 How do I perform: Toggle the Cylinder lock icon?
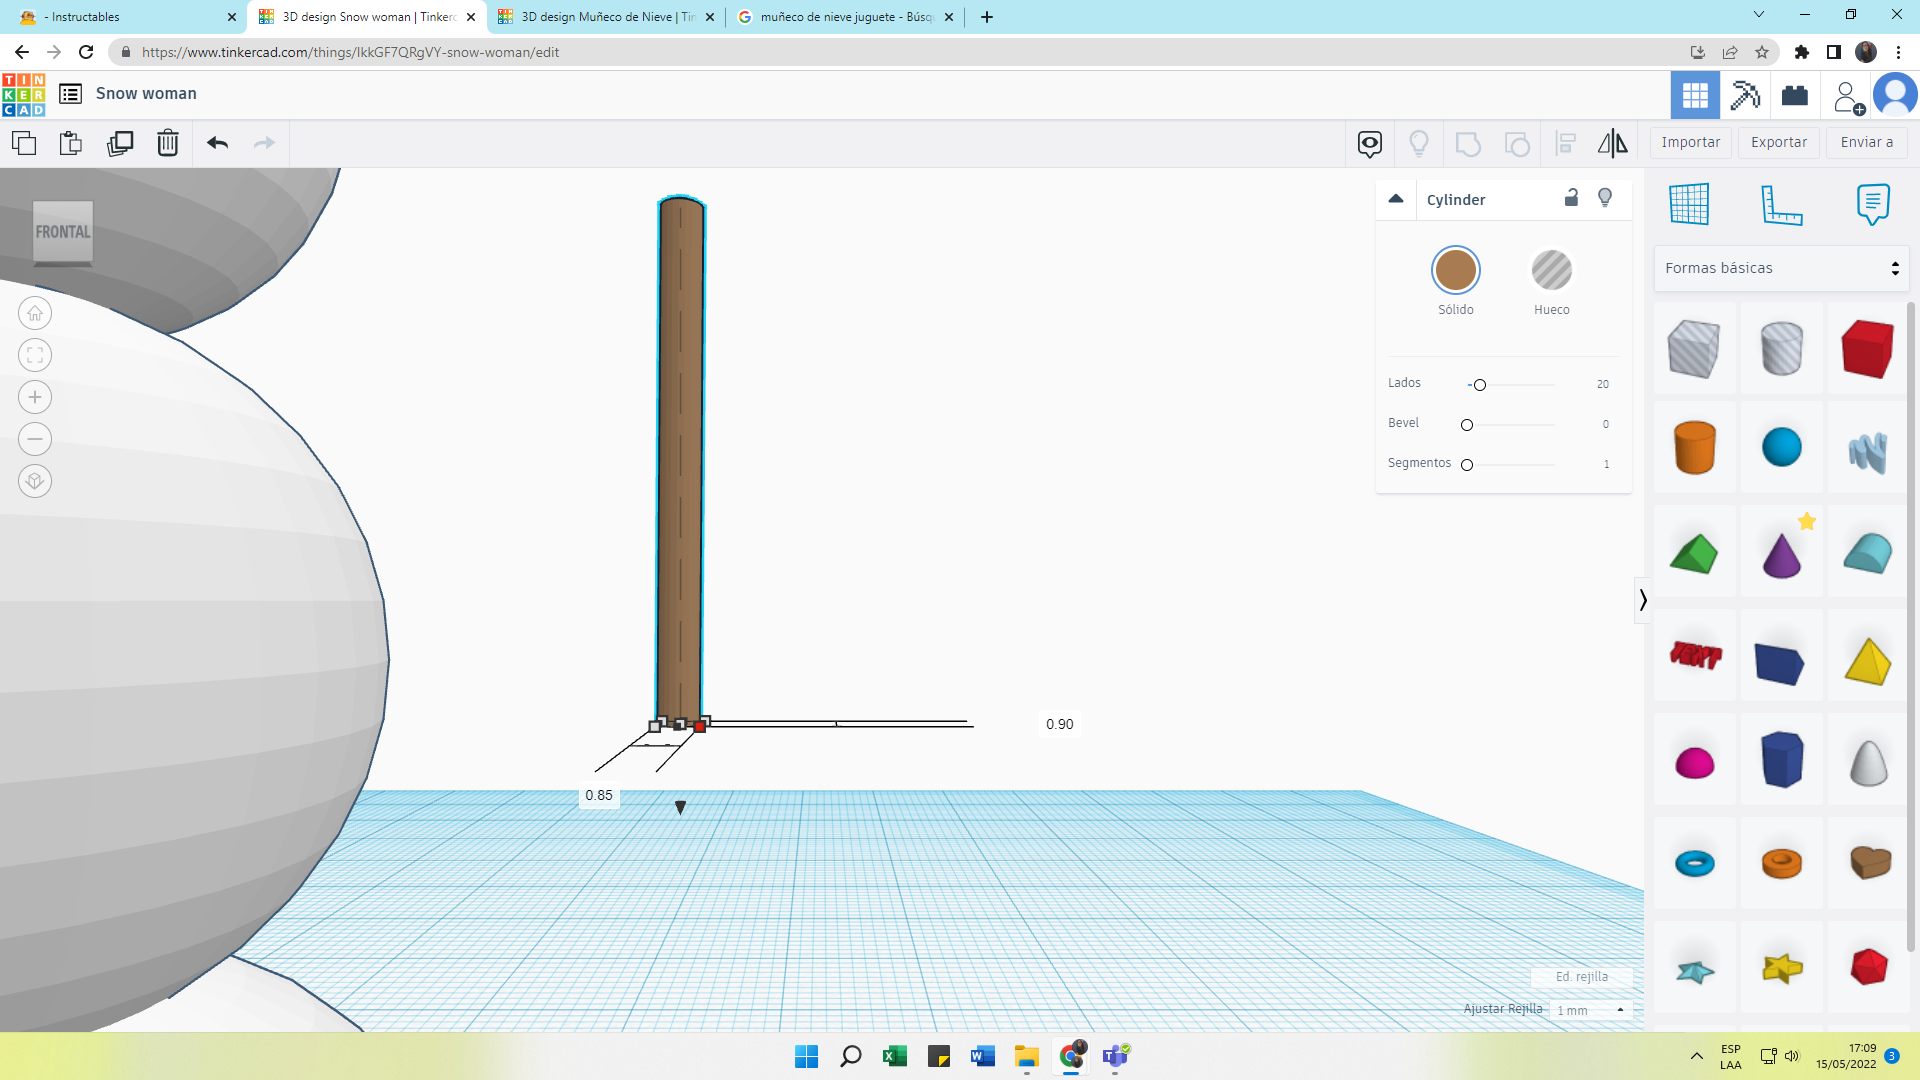pyautogui.click(x=1571, y=198)
